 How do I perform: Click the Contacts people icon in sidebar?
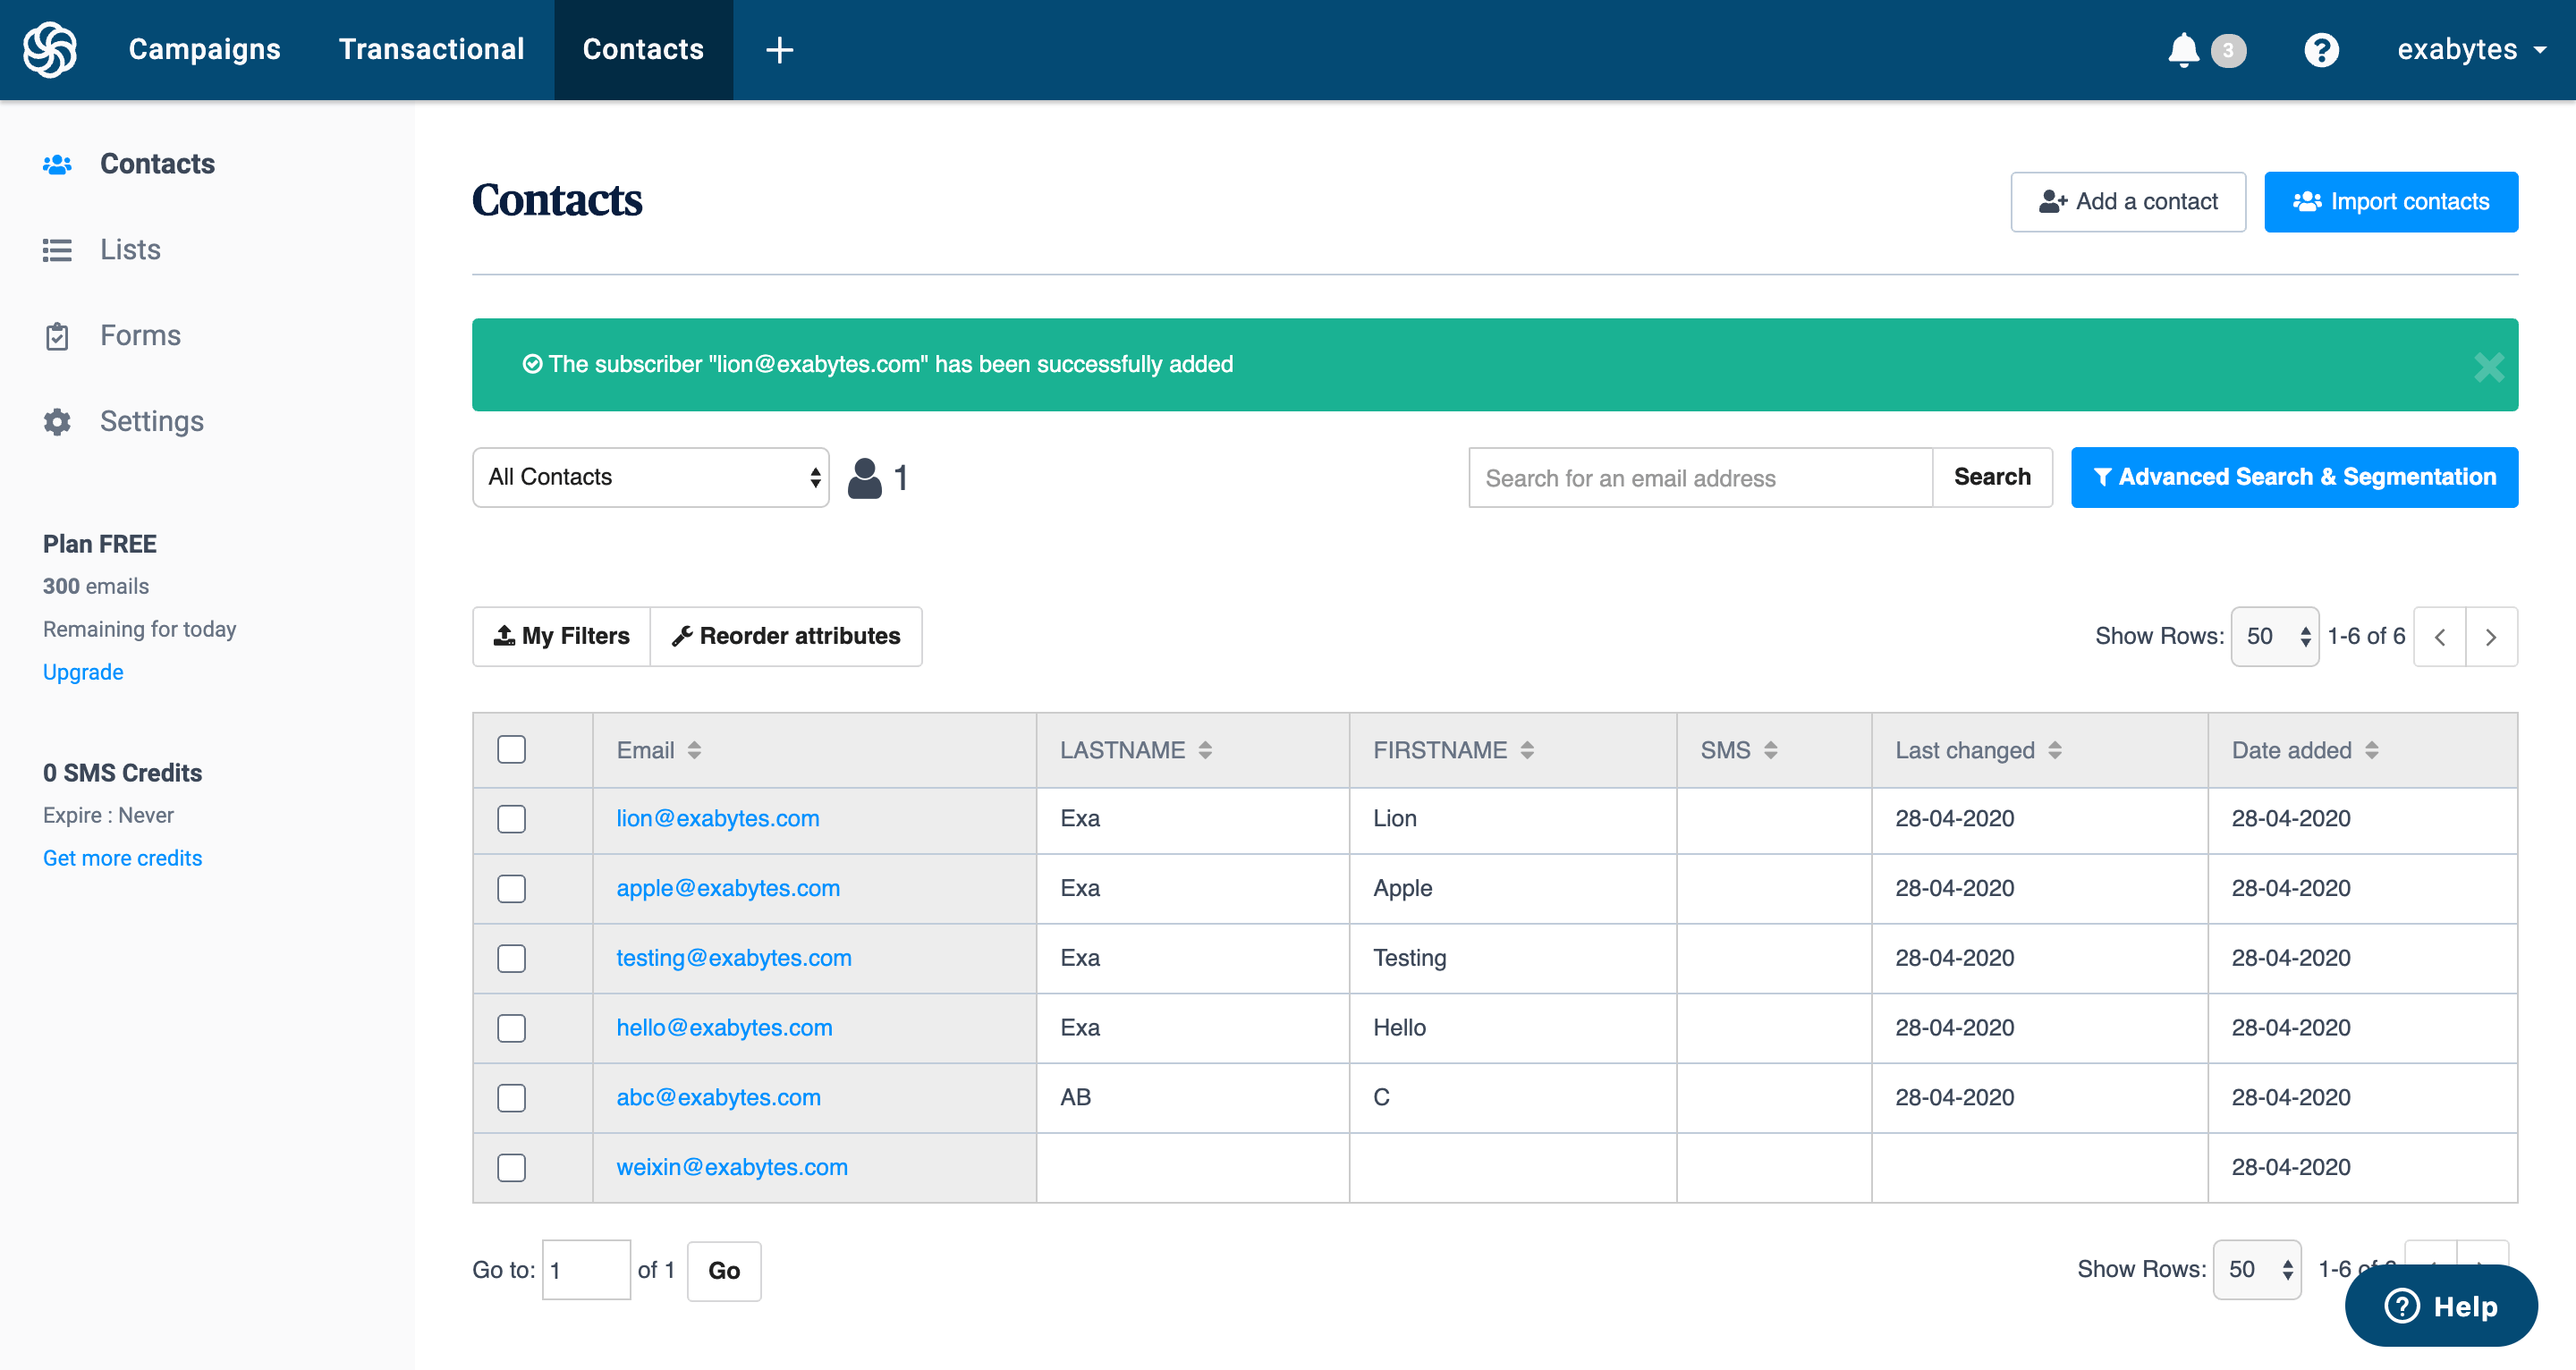pyautogui.click(x=57, y=164)
